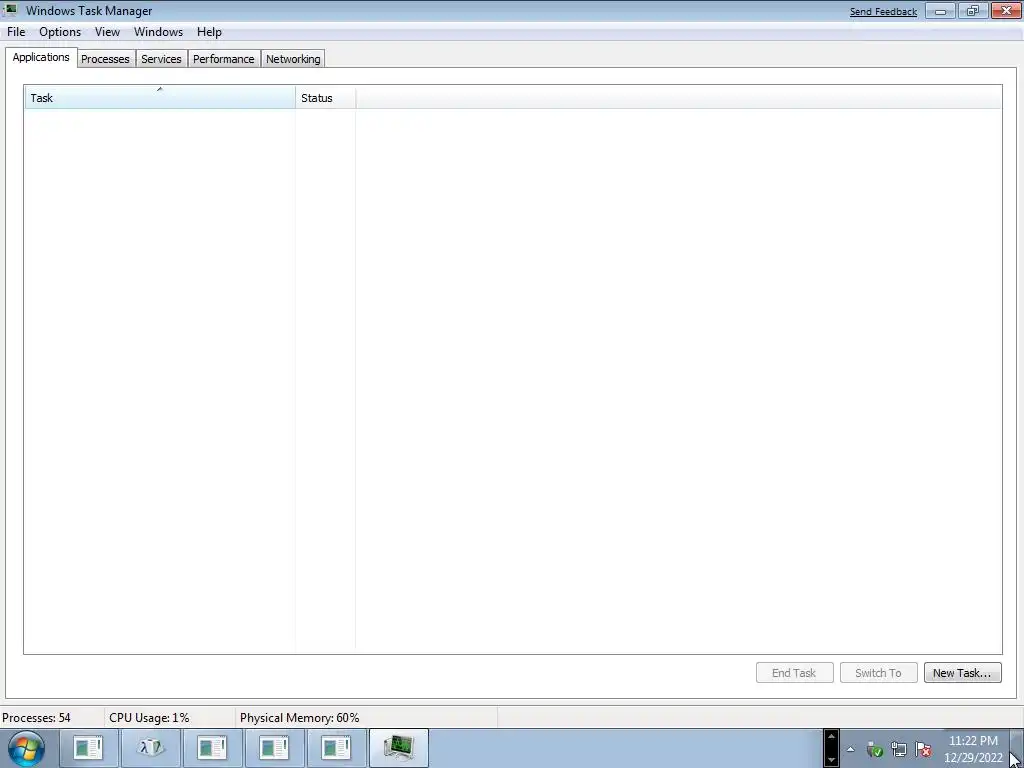Click the Safely Remove Hardware tray icon
This screenshot has width=1024, height=768.
[x=874, y=749]
